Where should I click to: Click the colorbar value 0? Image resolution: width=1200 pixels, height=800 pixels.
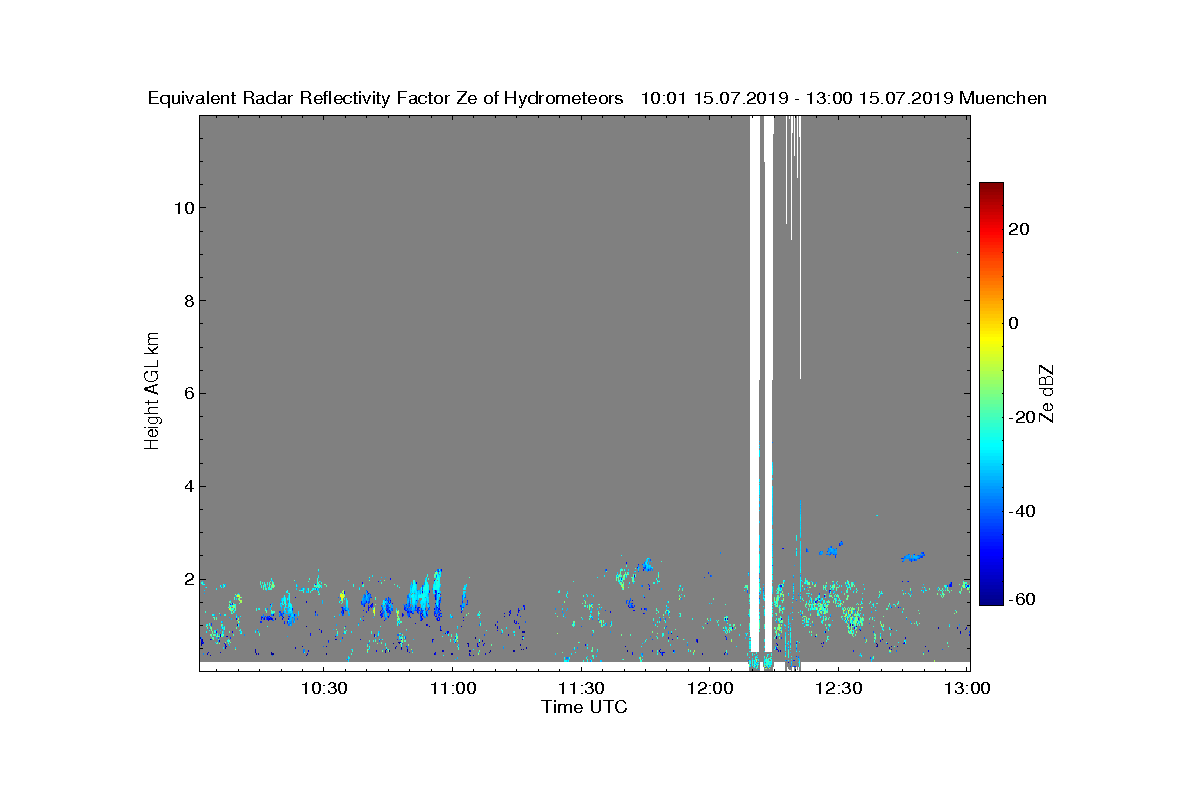pos(1014,323)
